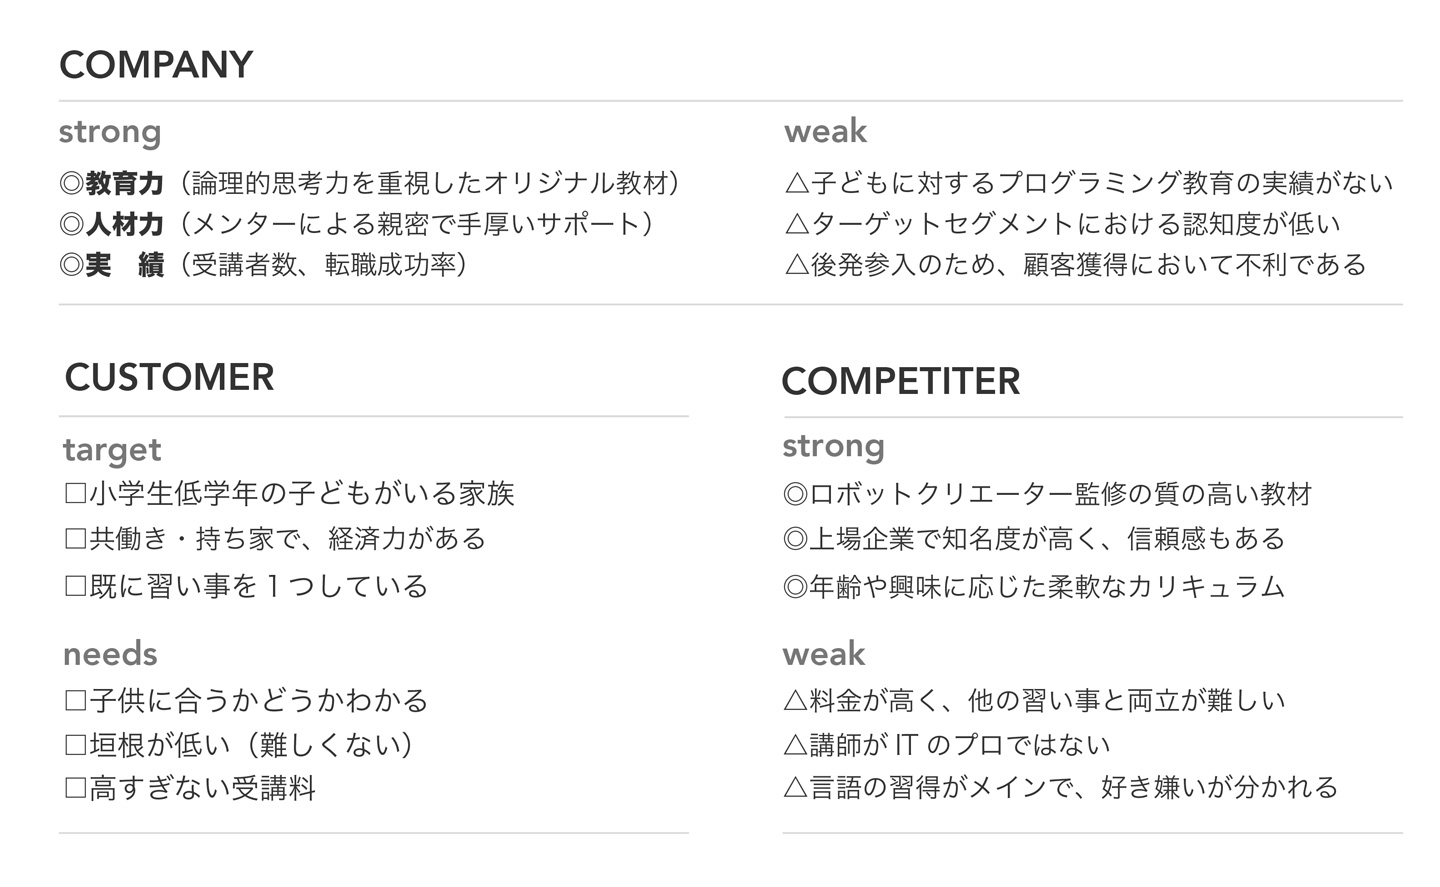The height and width of the screenshot is (887, 1440).
Task: Click the needs subheading under CUSTOMER
Action: (x=110, y=654)
